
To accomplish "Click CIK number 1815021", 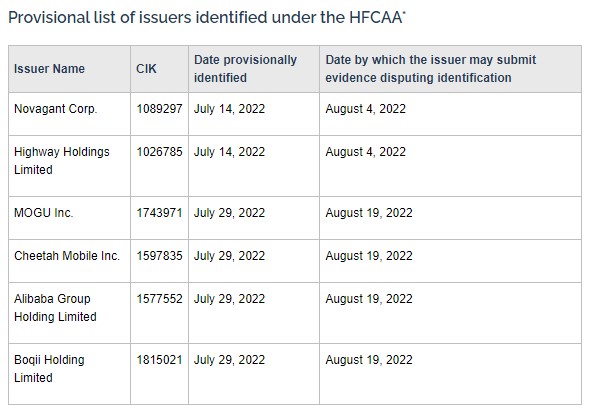I will click(x=159, y=360).
